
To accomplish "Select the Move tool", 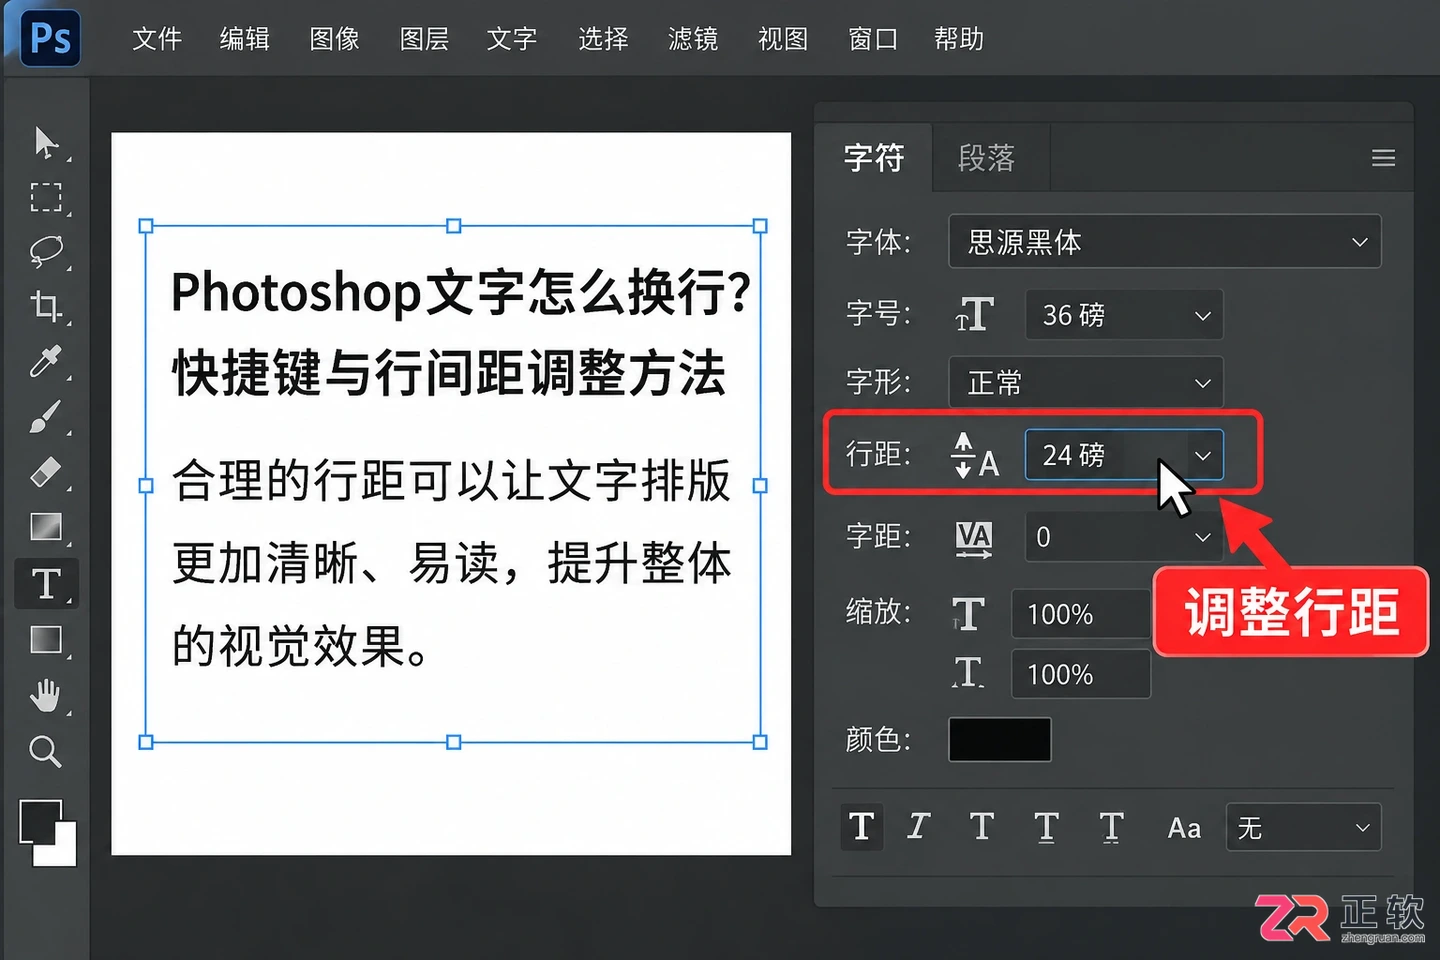I will (x=45, y=142).
